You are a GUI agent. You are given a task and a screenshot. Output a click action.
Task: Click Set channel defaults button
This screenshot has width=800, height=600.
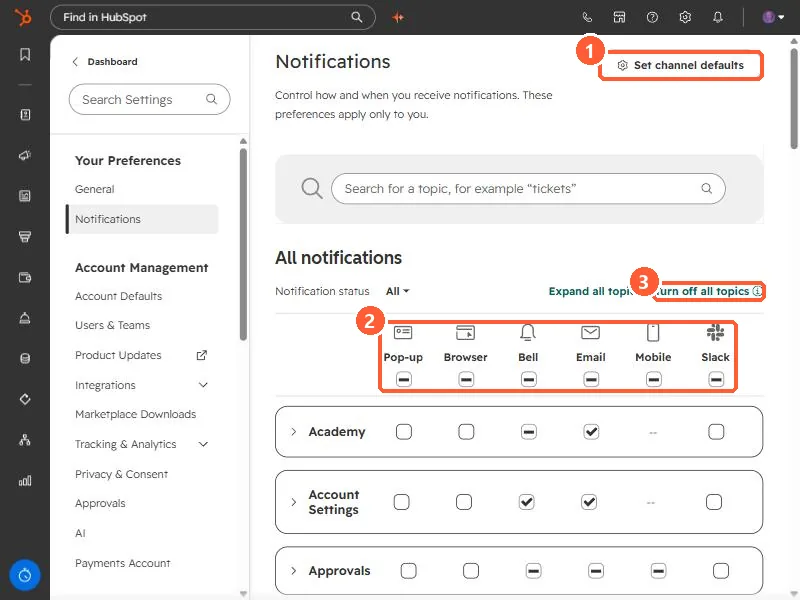point(681,65)
